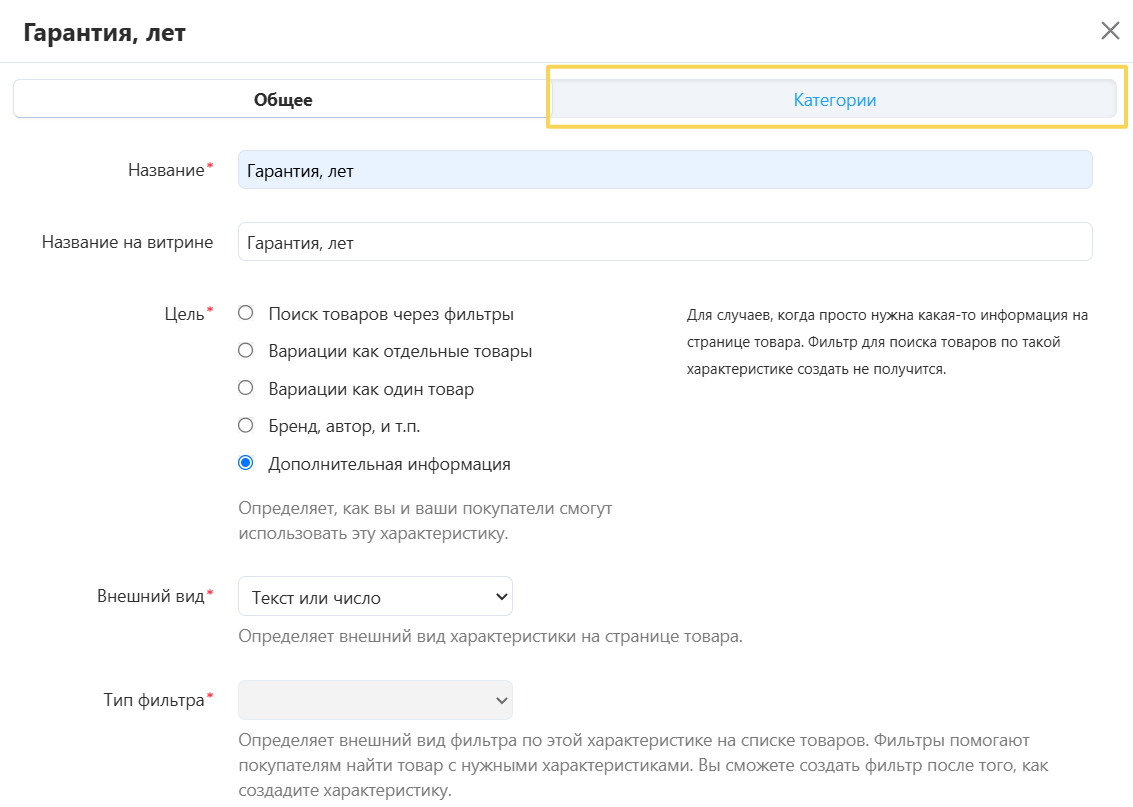1133x807 pixels.
Task: Select Дополнительная информация radio button
Action: click(x=246, y=464)
